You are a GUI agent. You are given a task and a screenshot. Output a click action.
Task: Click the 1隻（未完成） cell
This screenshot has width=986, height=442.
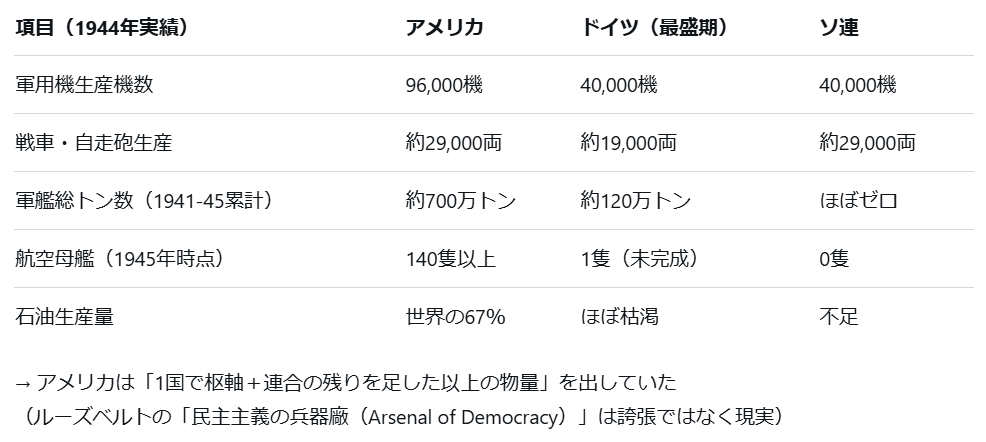[x=638, y=259]
